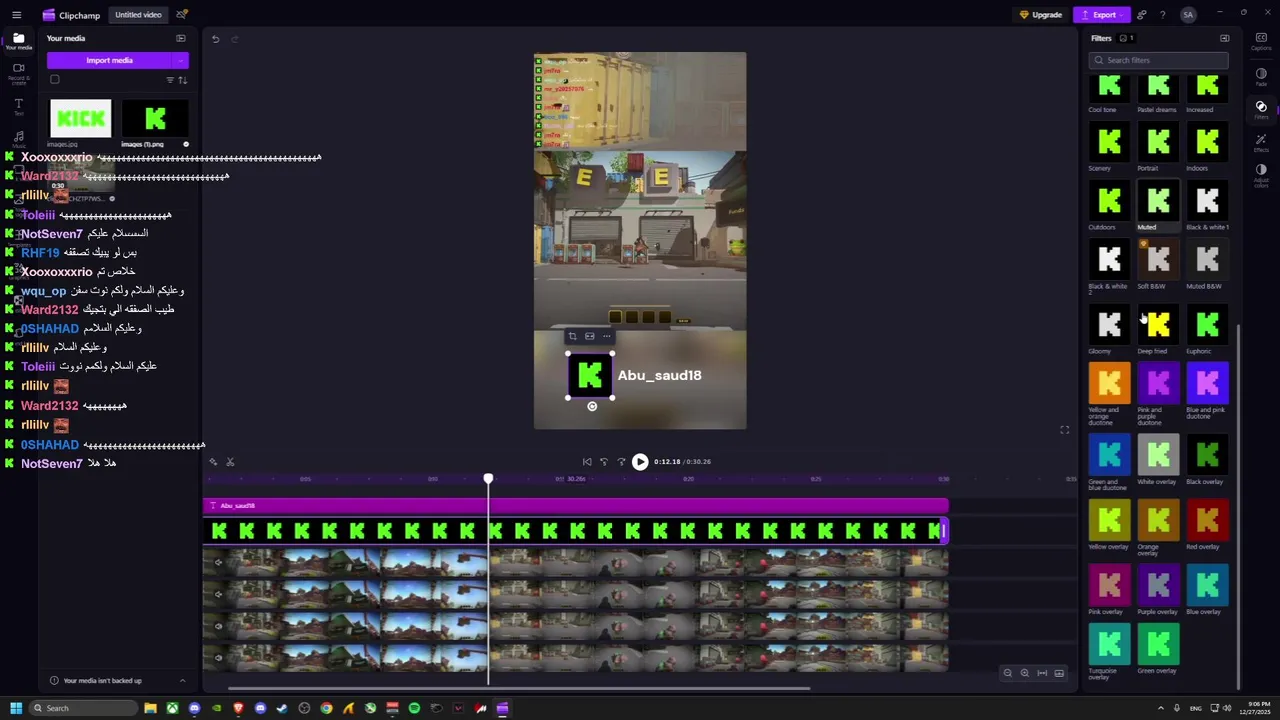Open the media sort order icon
1280x720 pixels.
(182, 80)
